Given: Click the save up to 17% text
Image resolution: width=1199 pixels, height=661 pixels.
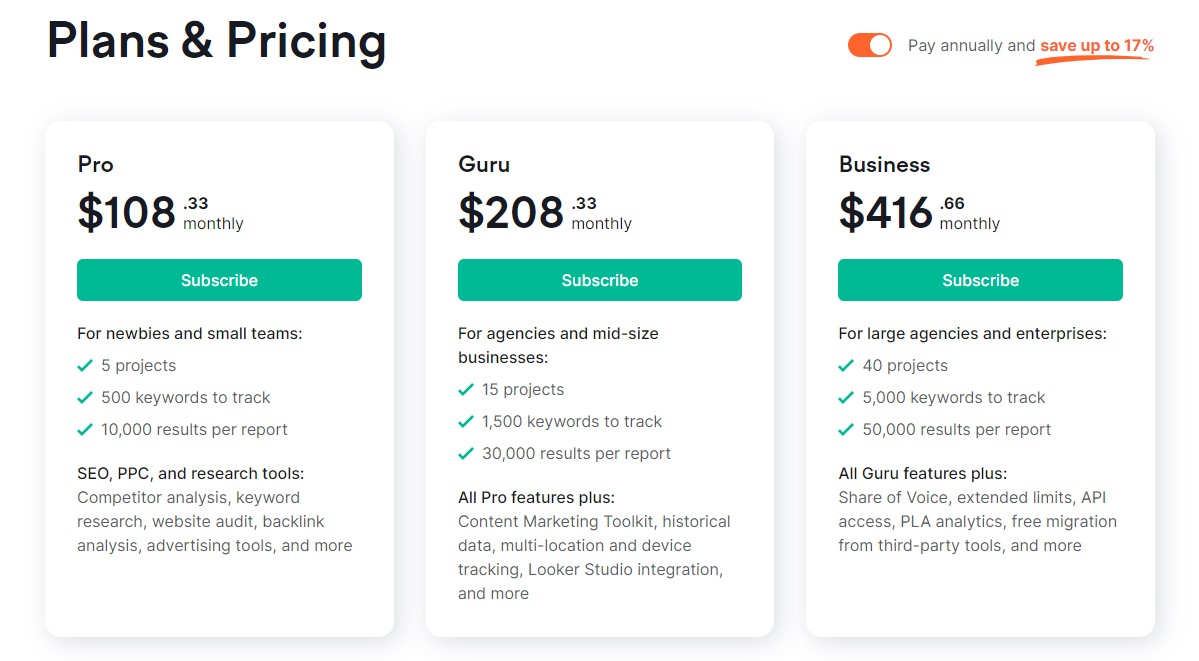Looking at the screenshot, I should (1096, 46).
